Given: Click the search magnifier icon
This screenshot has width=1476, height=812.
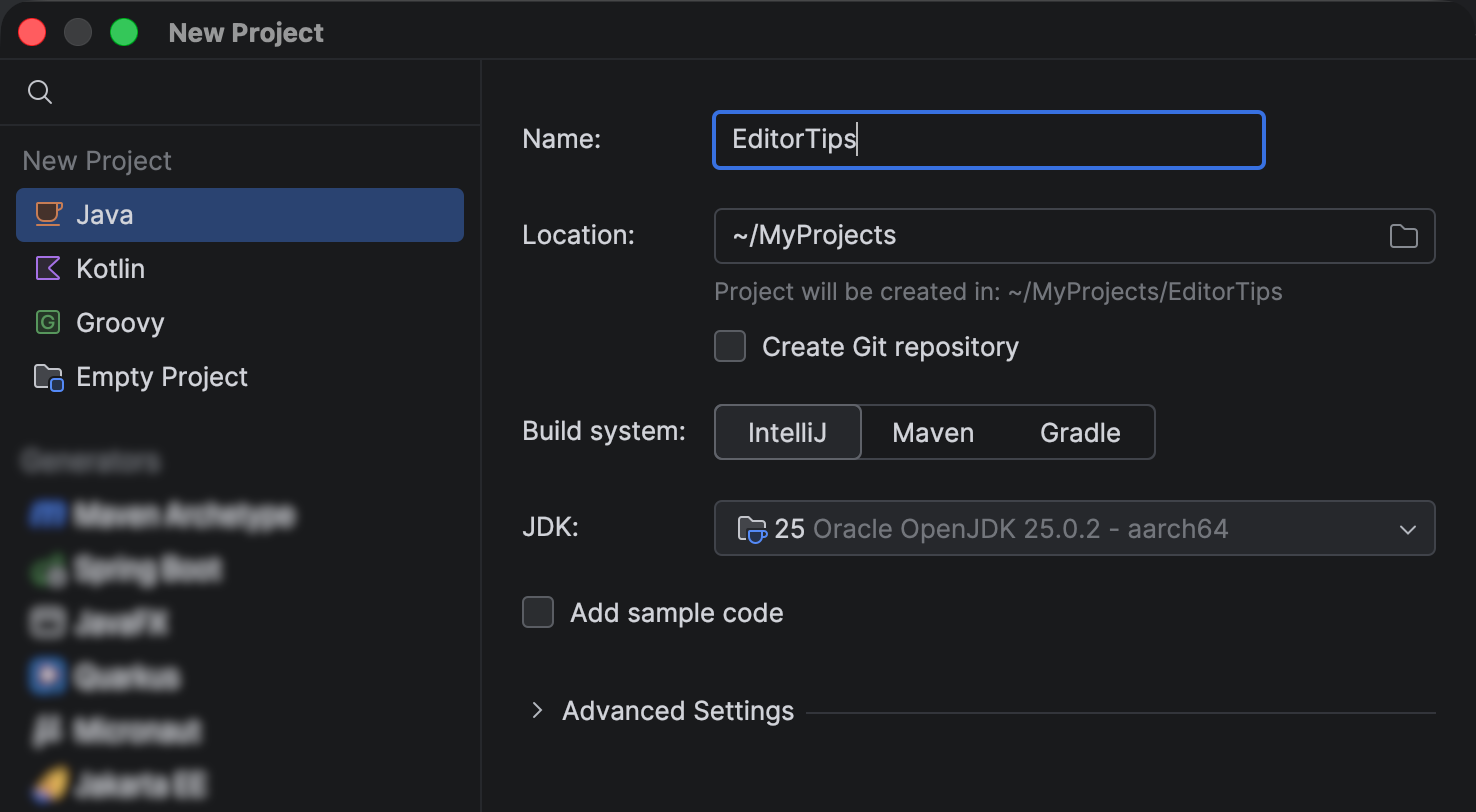Looking at the screenshot, I should pyautogui.click(x=40, y=92).
